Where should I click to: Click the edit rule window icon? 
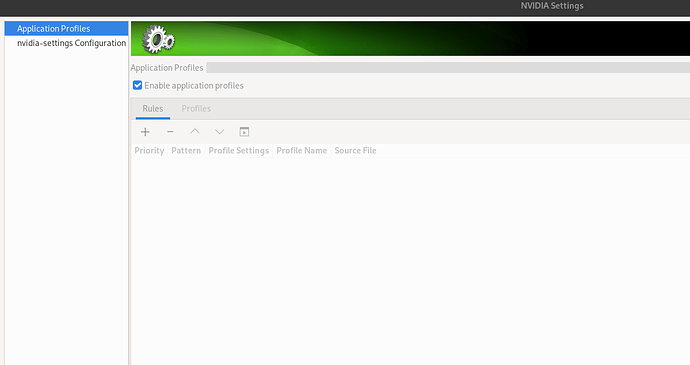click(x=244, y=132)
